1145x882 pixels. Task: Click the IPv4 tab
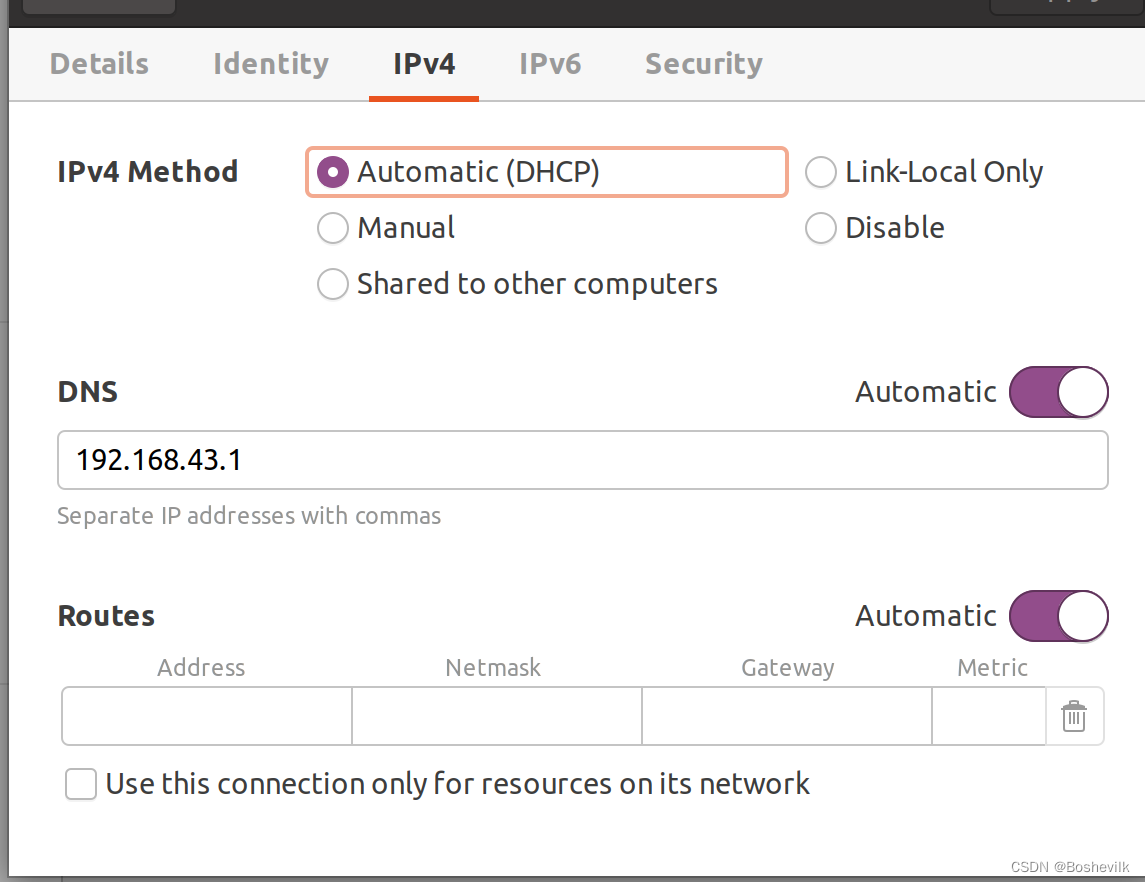(424, 64)
